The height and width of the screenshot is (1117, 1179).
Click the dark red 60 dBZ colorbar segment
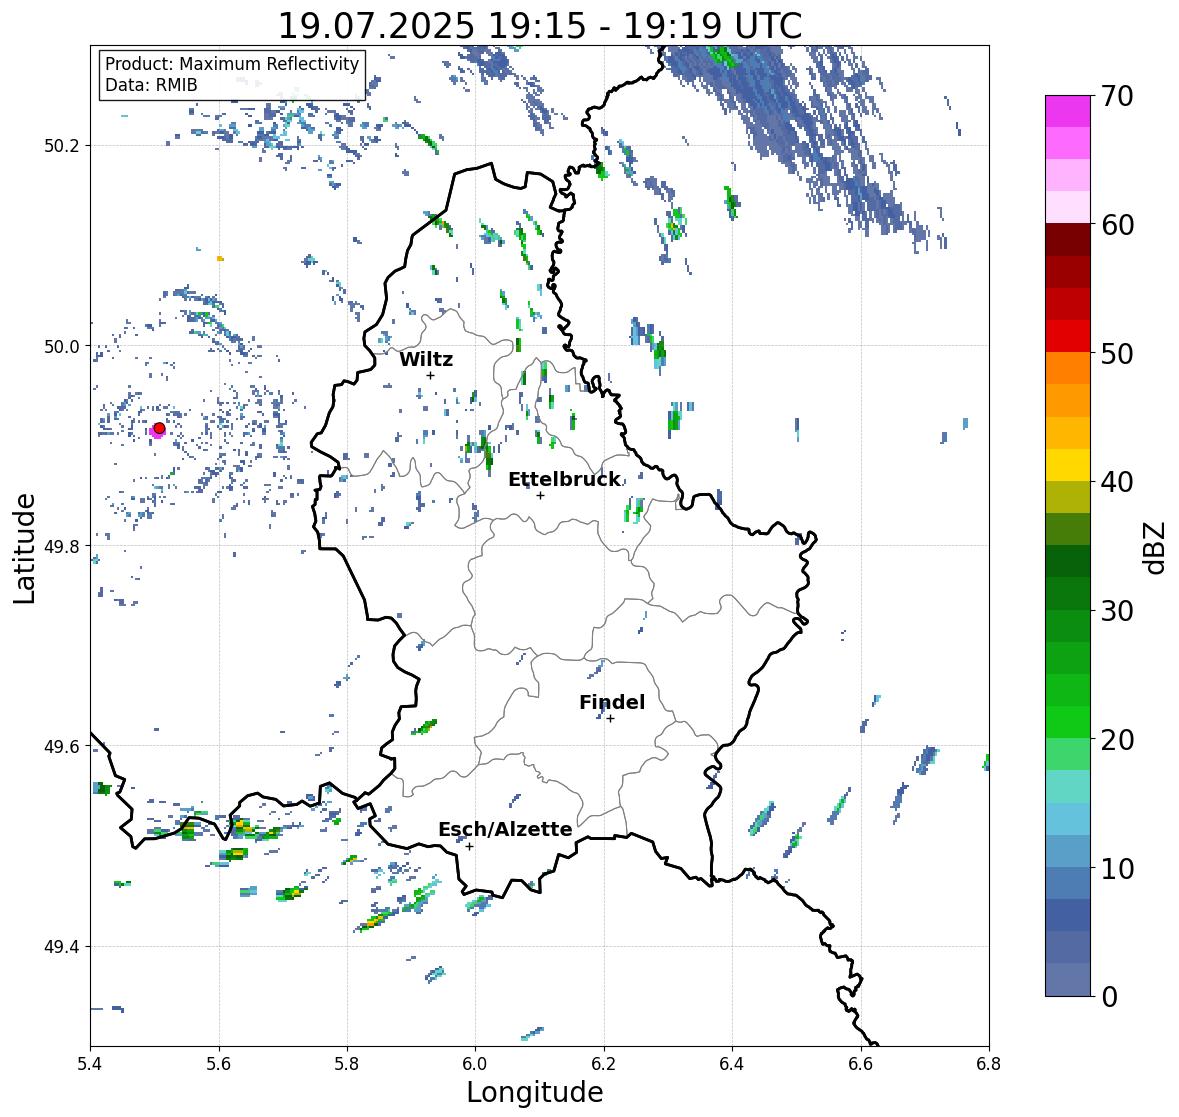[x=1068, y=239]
